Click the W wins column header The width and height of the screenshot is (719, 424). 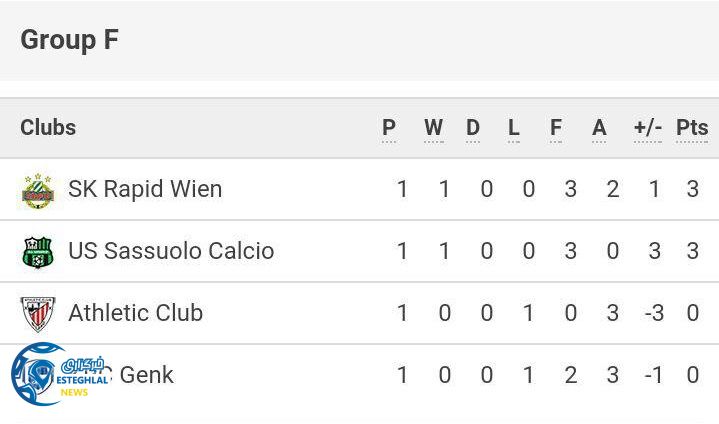(x=433, y=128)
